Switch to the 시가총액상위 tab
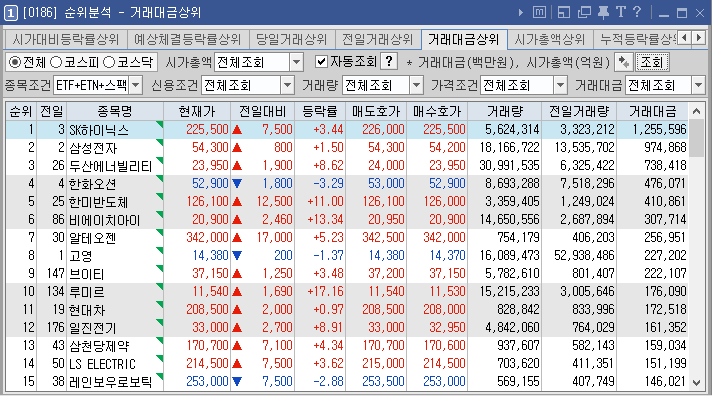 pyautogui.click(x=550, y=40)
